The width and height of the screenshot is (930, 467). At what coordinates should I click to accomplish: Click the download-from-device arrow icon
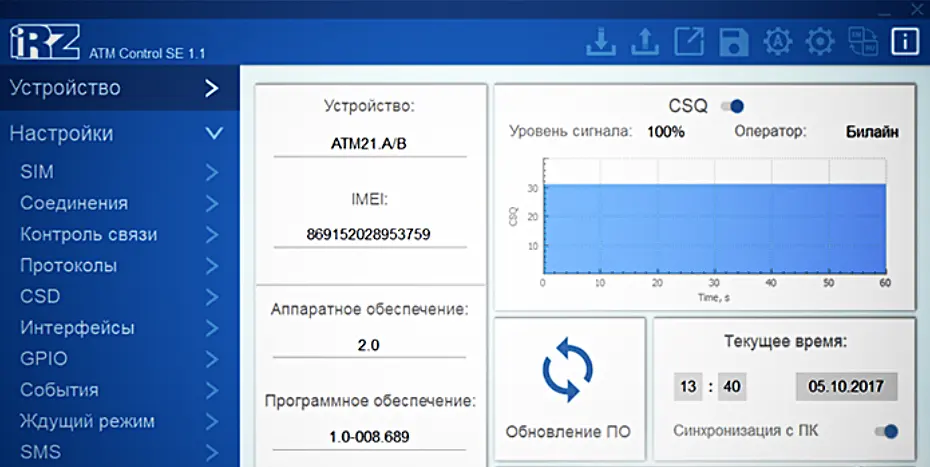pyautogui.click(x=601, y=42)
